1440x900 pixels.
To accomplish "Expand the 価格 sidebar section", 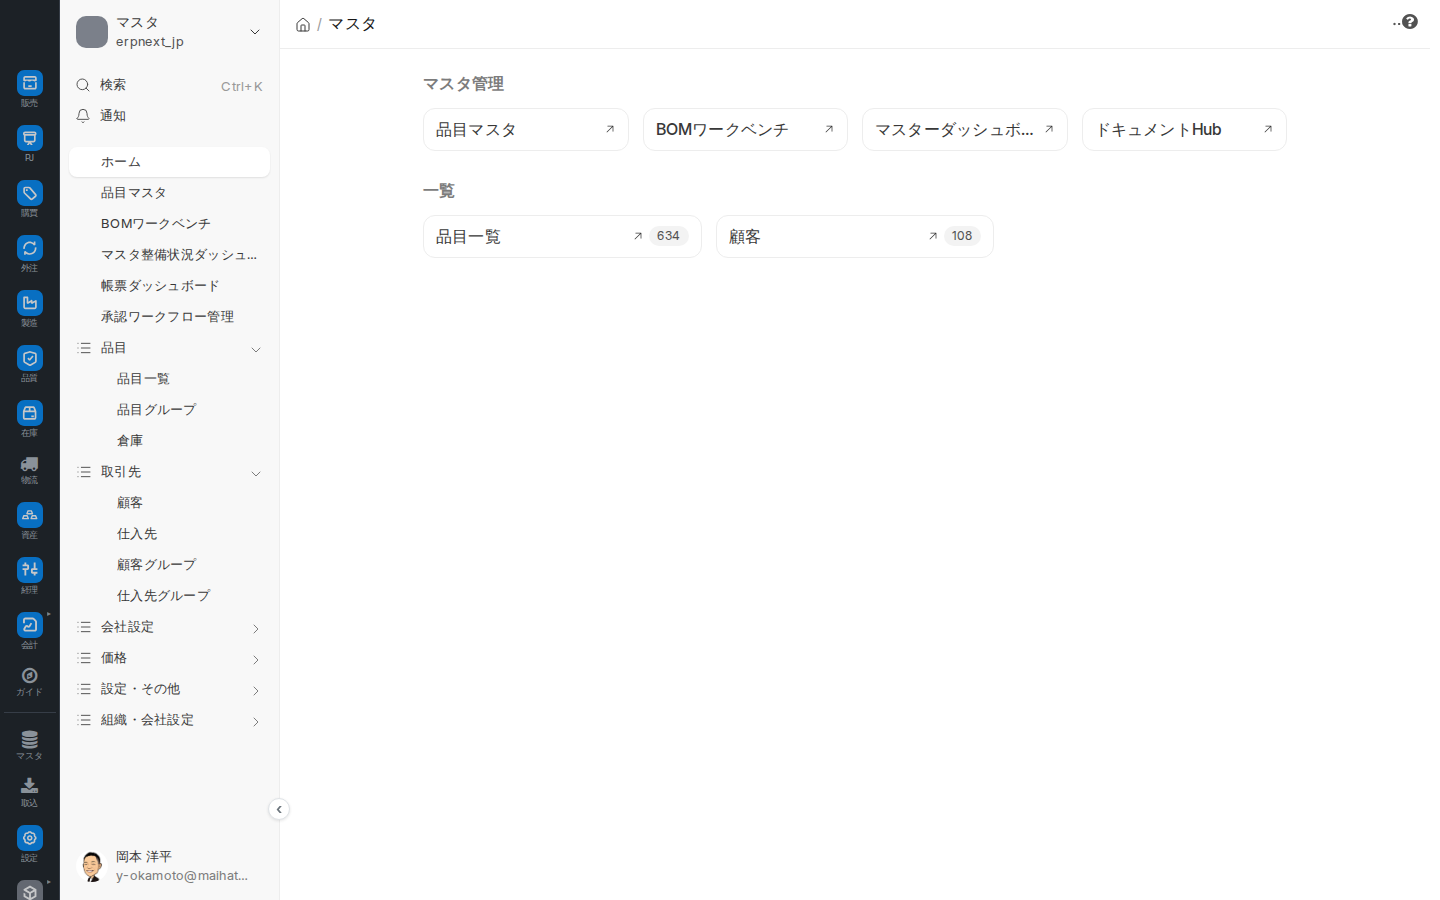I will [x=256, y=659].
